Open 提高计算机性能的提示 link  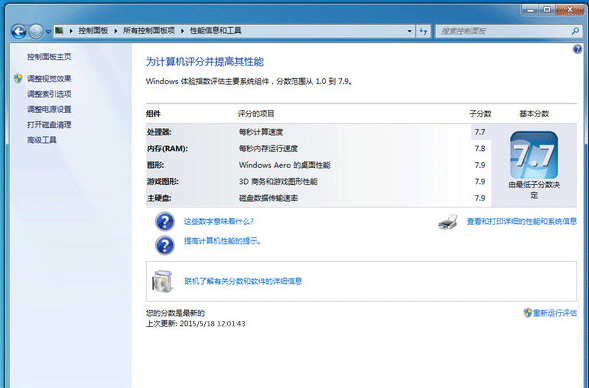click(x=222, y=241)
